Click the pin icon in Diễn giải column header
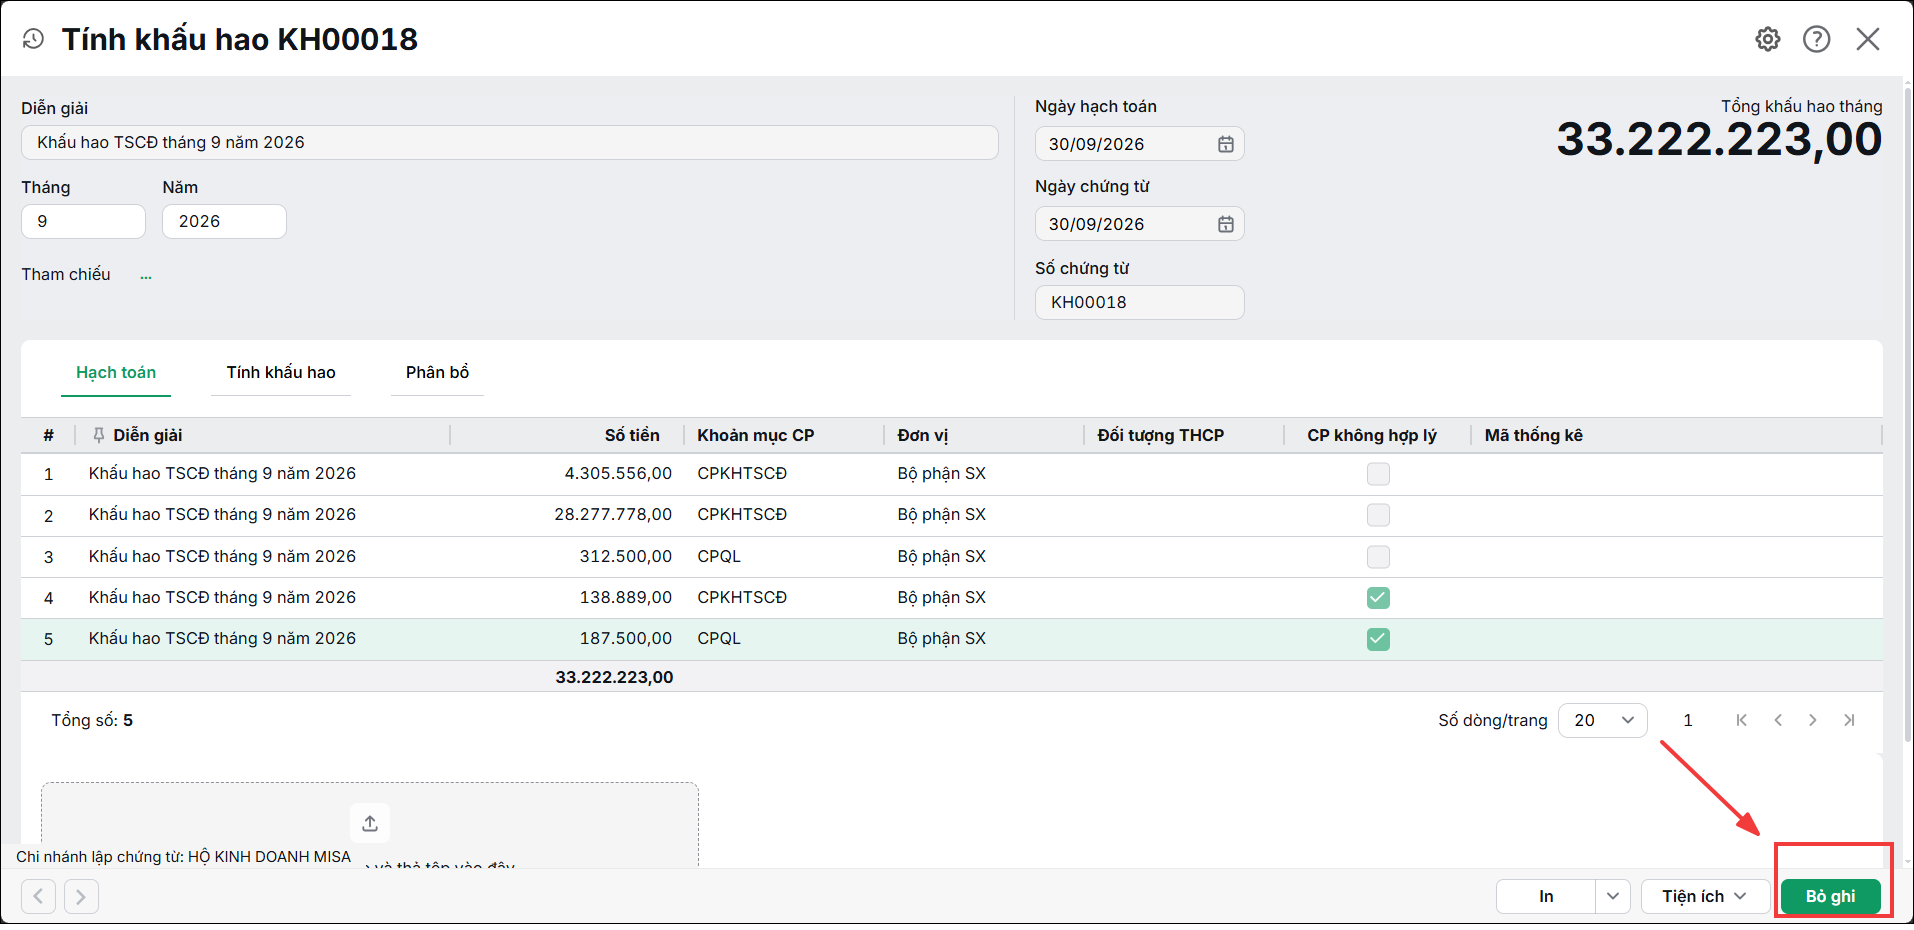The width and height of the screenshot is (1914, 930). pos(98,435)
